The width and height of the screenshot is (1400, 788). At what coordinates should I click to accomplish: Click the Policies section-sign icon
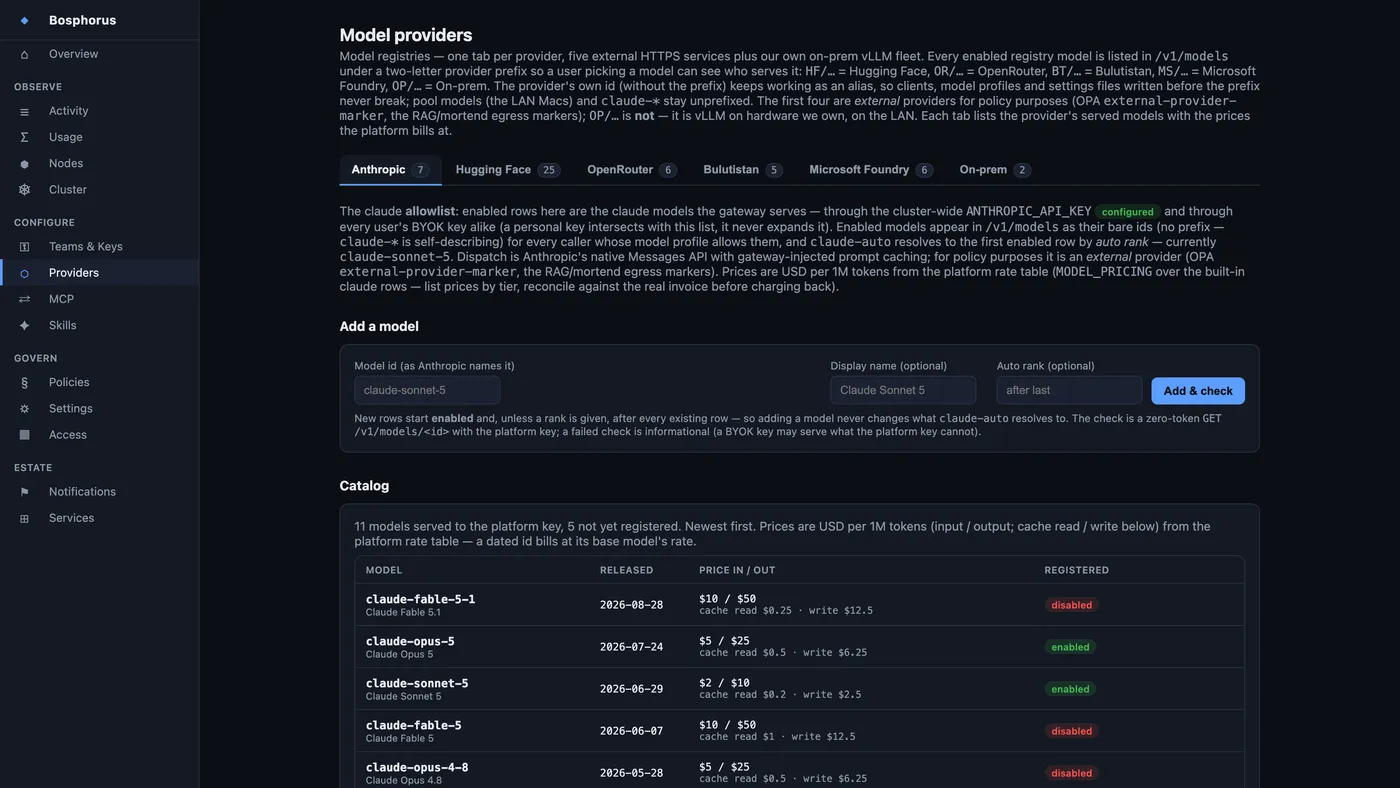[x=24, y=382]
